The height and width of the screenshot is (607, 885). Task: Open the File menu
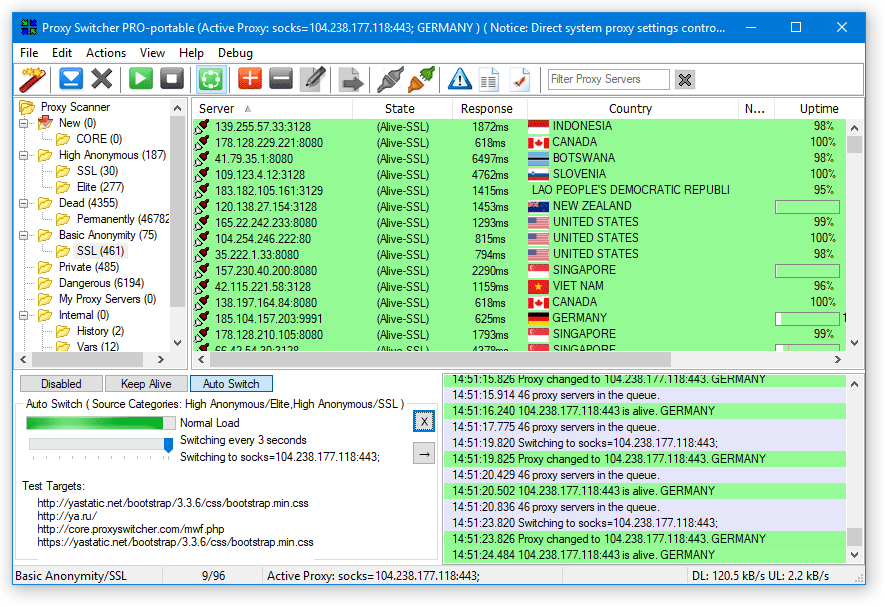(x=29, y=53)
